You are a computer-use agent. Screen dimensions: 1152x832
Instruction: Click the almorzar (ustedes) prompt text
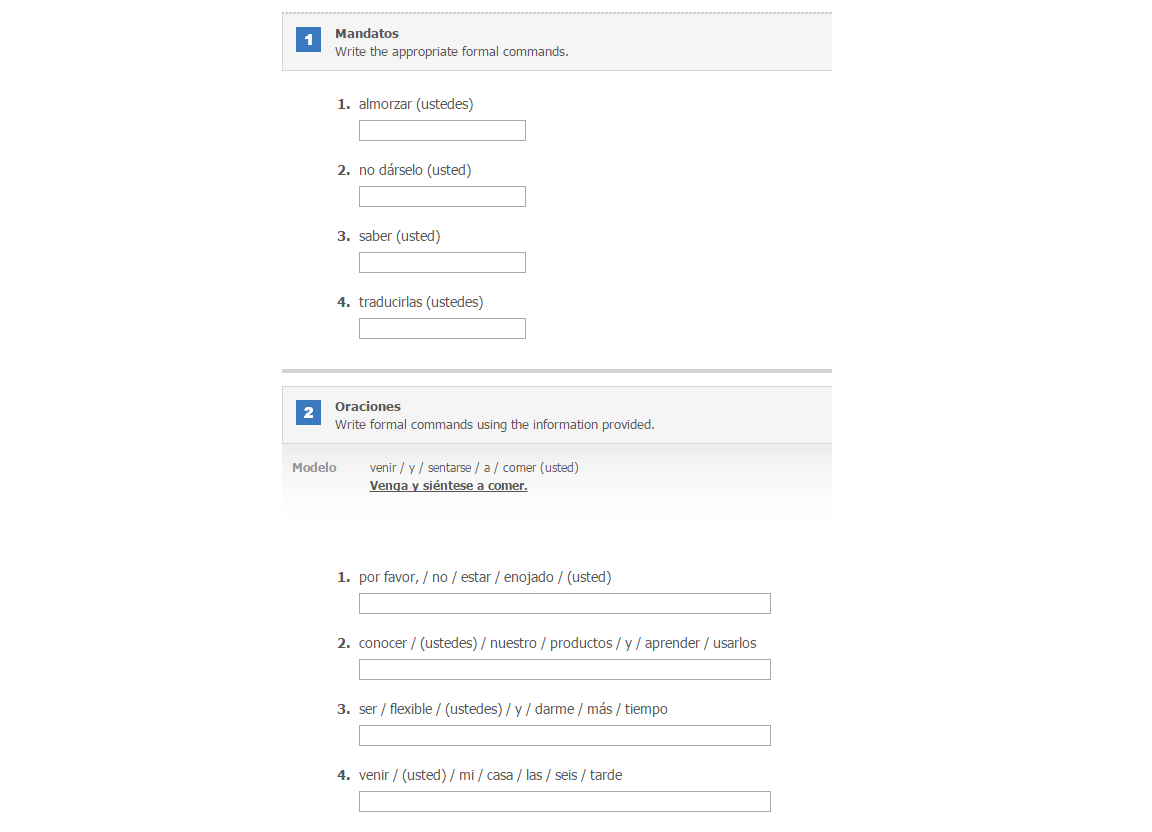[x=416, y=104]
